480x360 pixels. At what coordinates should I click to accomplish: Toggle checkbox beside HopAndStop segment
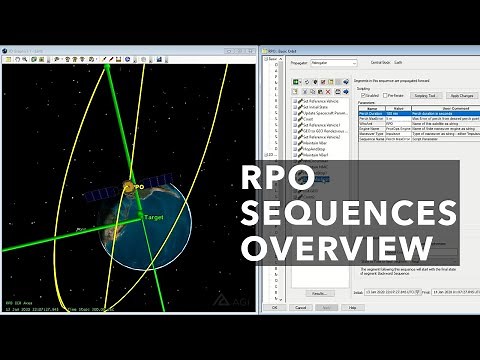pos(295,149)
